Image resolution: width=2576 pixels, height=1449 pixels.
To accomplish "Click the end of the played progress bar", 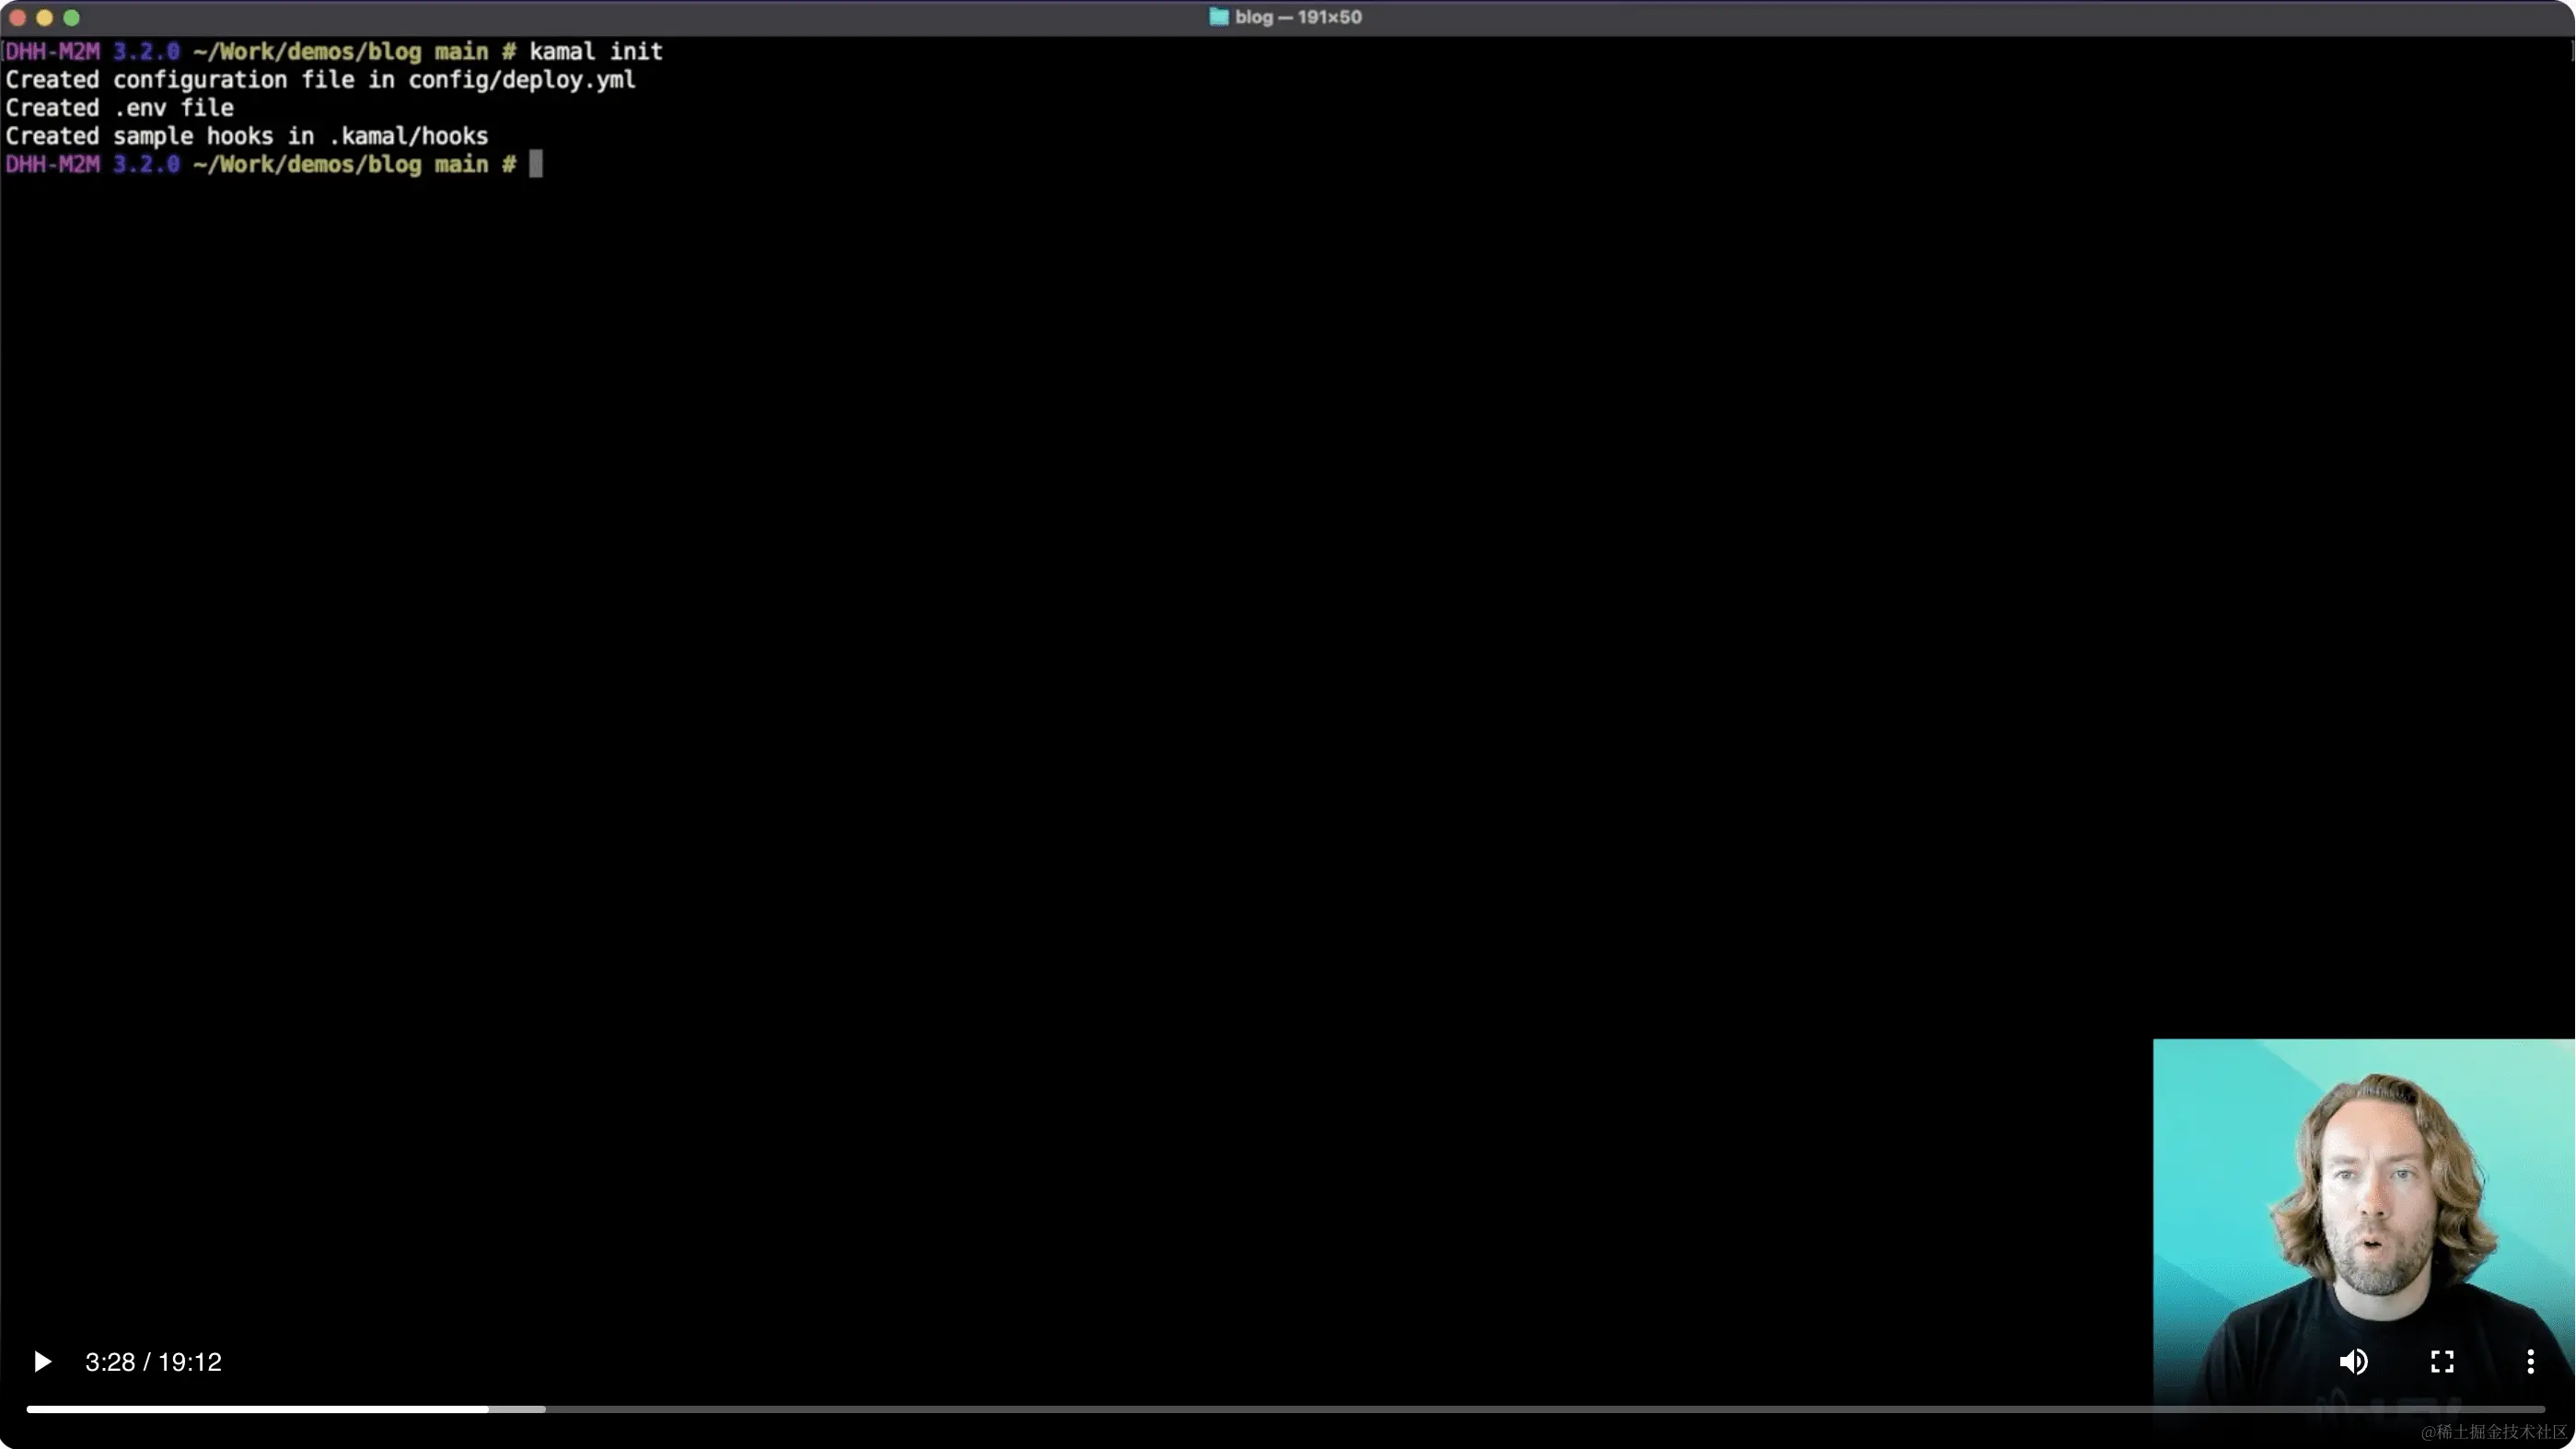I will (x=487, y=1409).
